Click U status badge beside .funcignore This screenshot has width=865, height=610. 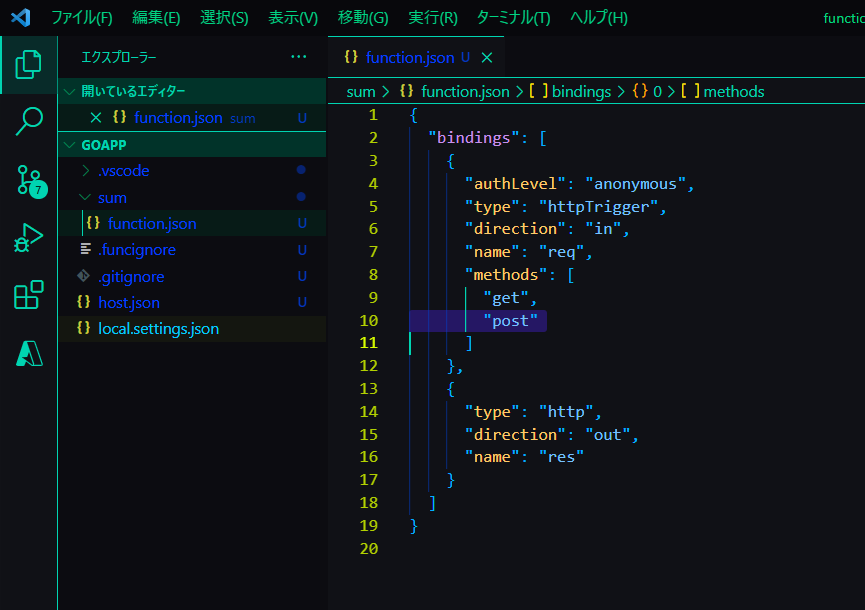coord(302,250)
